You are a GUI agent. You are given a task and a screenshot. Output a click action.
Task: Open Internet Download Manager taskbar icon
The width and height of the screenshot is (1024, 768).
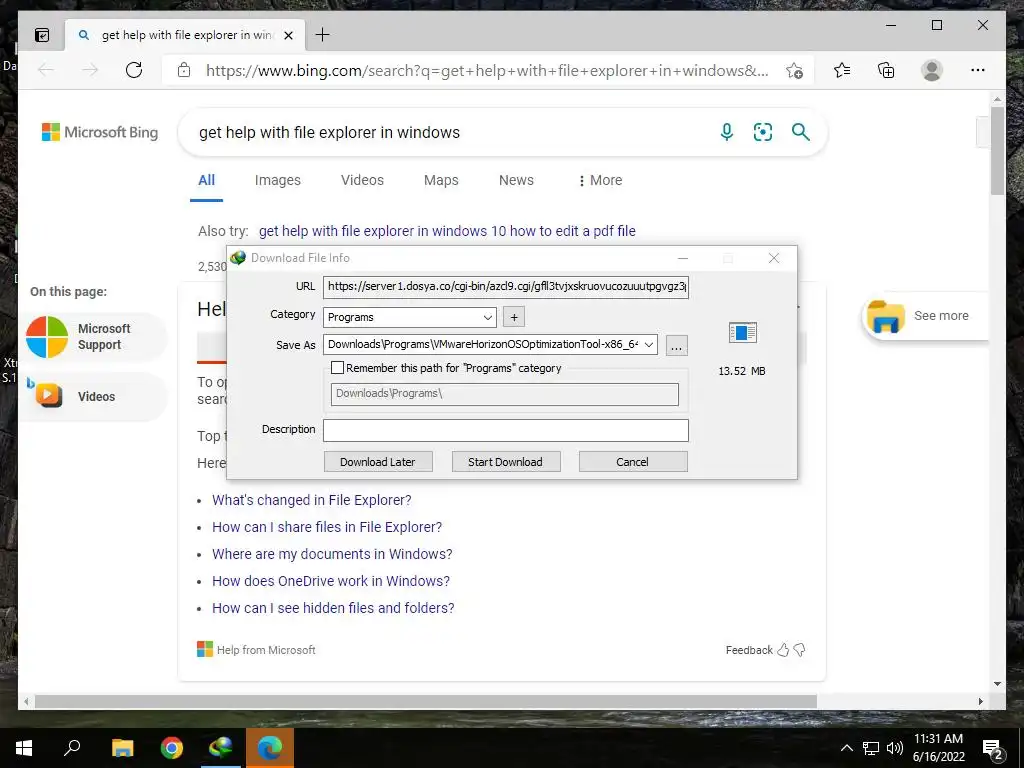pyautogui.click(x=221, y=748)
